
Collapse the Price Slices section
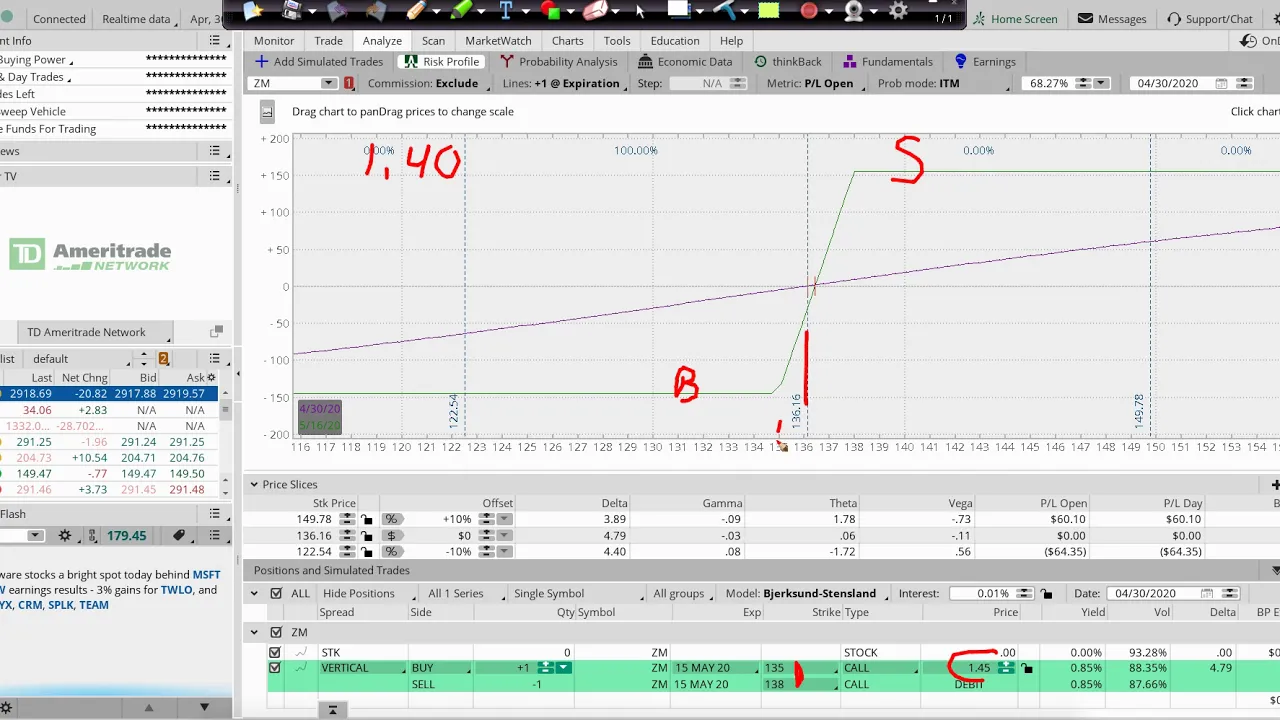(x=254, y=484)
